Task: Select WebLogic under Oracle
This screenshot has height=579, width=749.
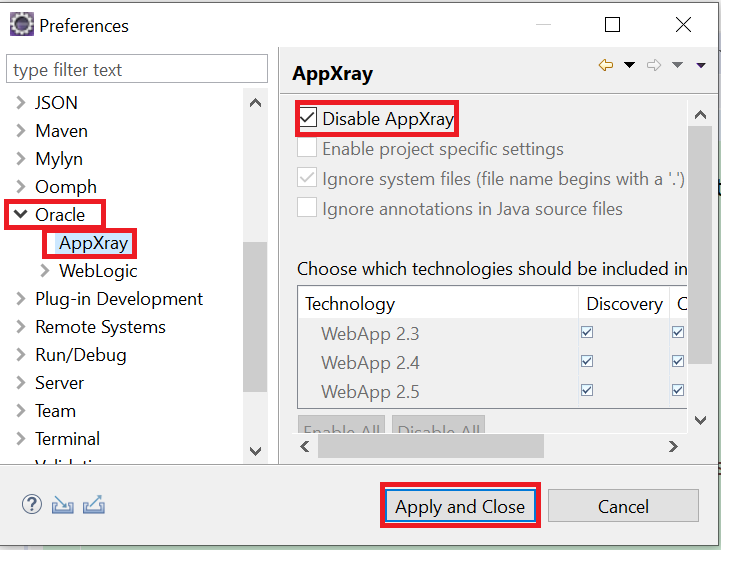Action: pyautogui.click(x=98, y=271)
